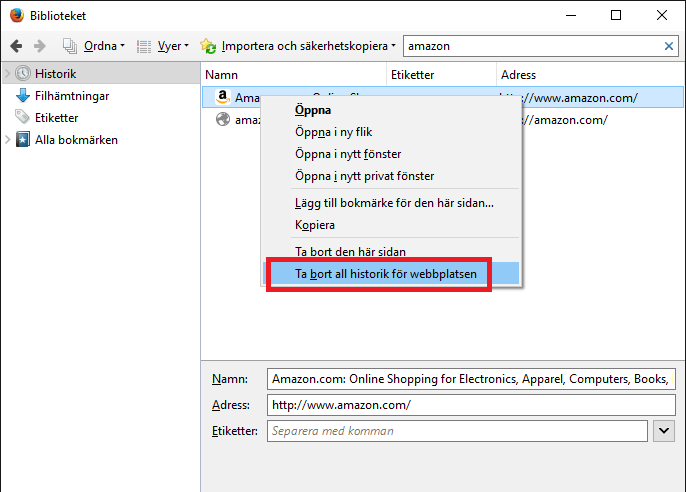Click the globe icon in second row

click(223, 119)
